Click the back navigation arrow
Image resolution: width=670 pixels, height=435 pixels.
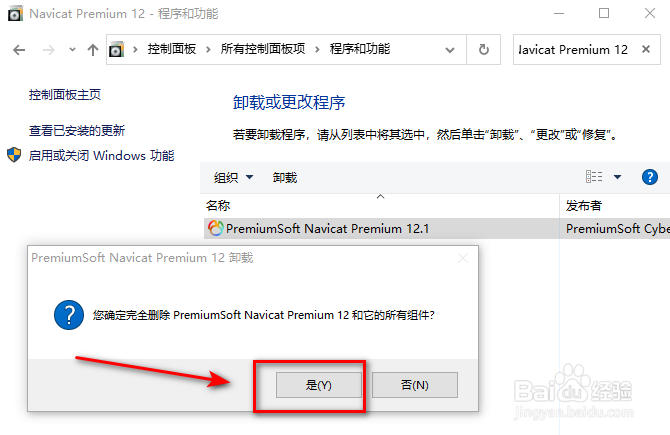point(19,50)
